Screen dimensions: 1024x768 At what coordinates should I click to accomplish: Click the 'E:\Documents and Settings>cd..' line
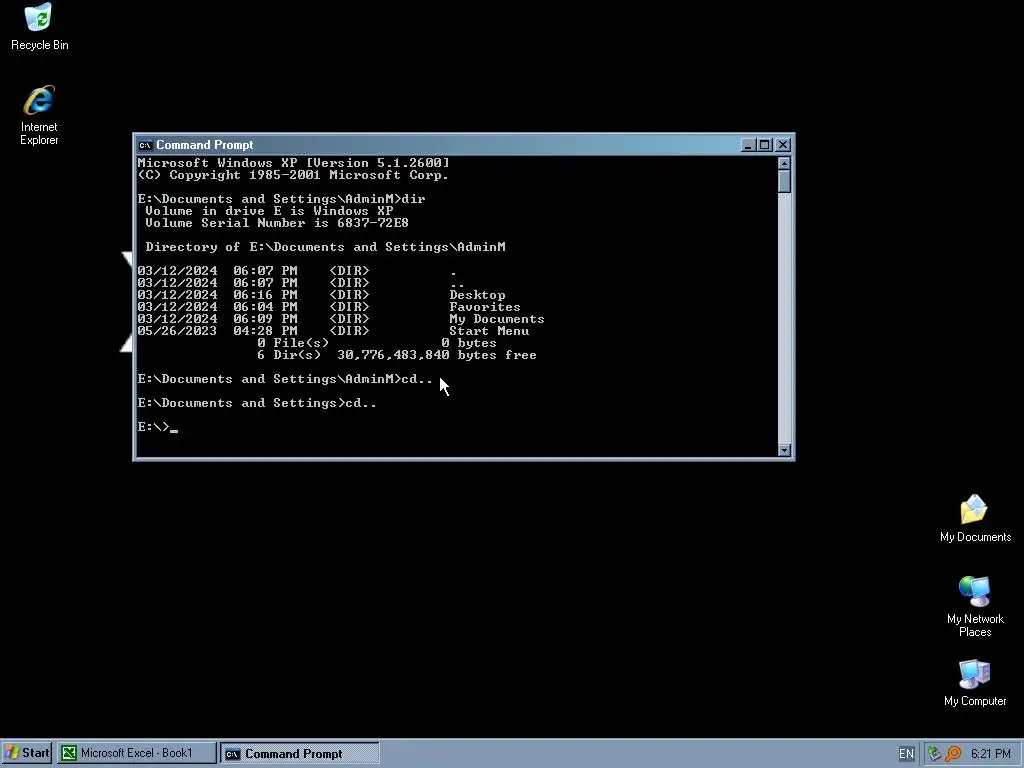click(x=257, y=403)
